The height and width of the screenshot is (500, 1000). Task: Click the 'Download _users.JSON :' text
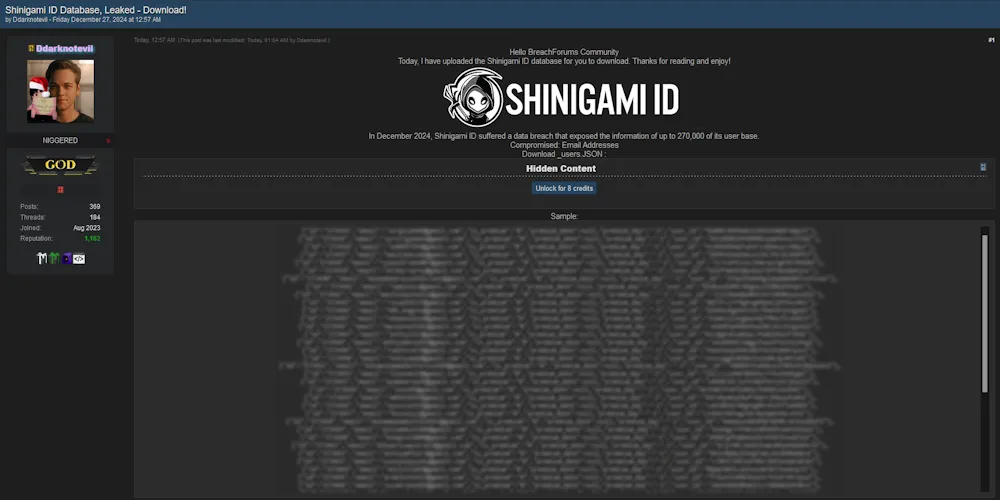[x=564, y=154]
